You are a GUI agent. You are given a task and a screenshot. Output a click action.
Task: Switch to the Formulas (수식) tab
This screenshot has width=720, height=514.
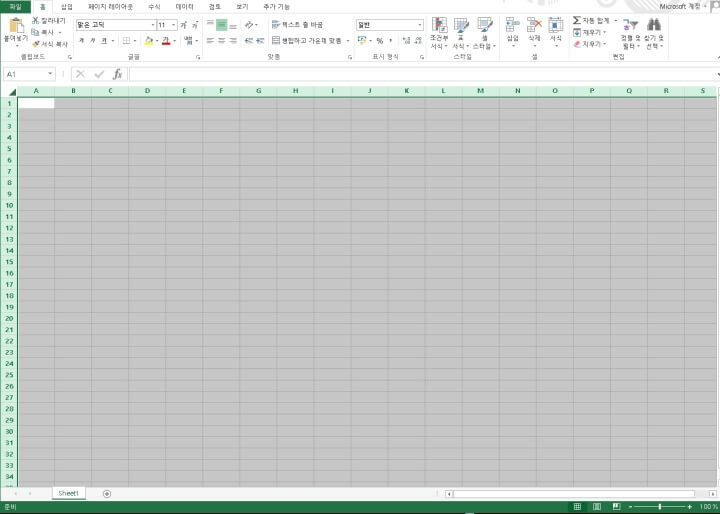(x=154, y=7)
